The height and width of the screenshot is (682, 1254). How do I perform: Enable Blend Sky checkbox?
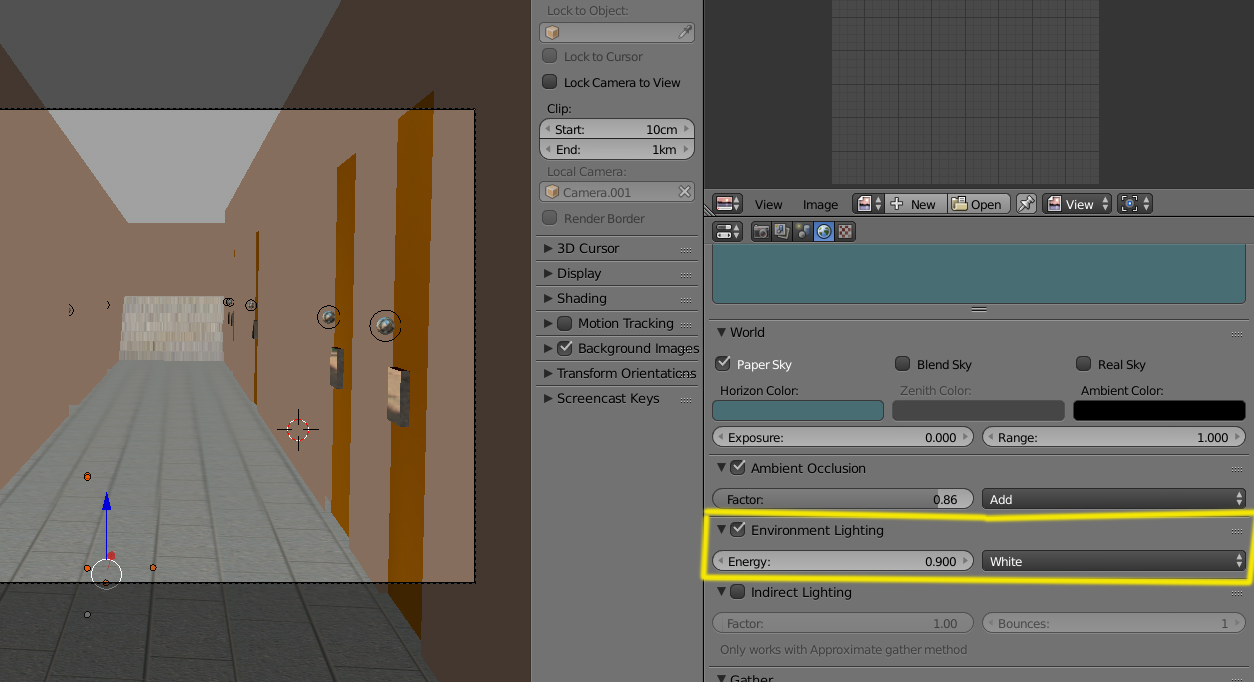pyautogui.click(x=902, y=364)
